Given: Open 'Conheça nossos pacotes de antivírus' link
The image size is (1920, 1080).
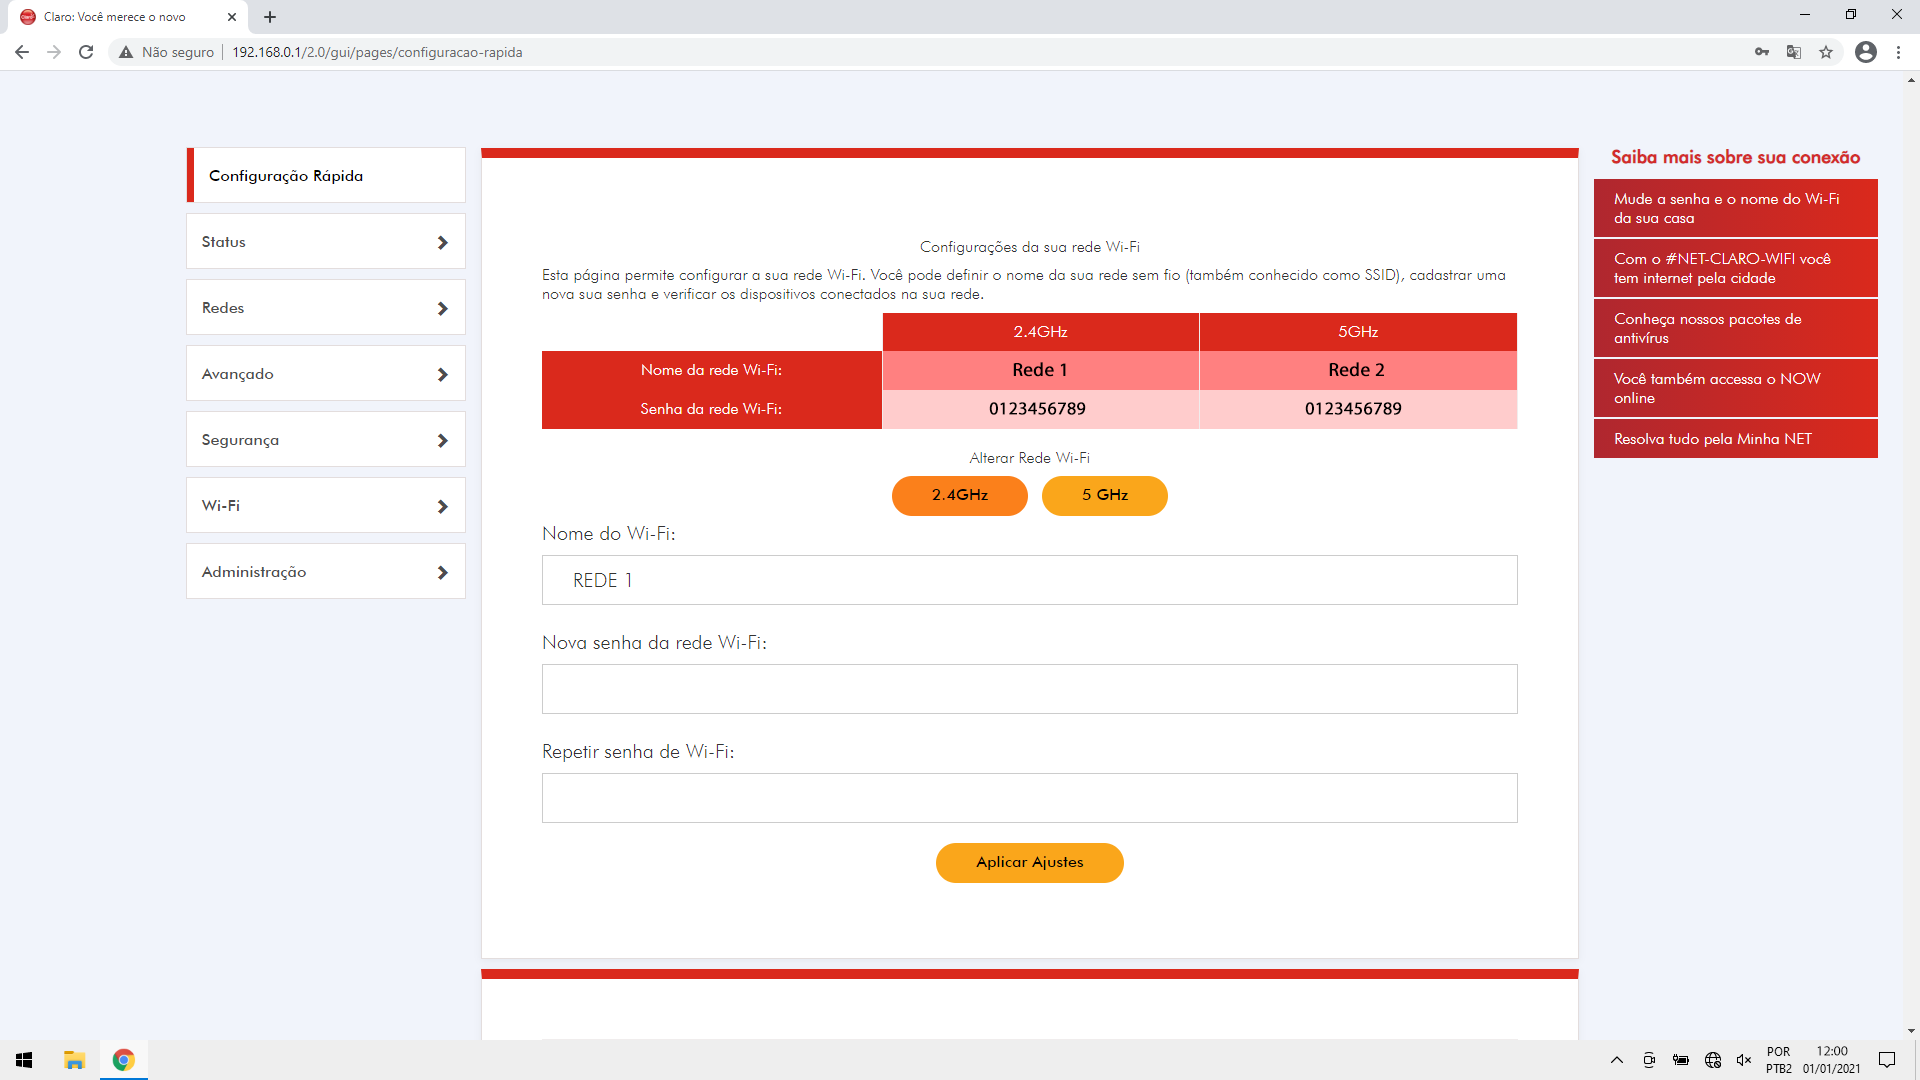Looking at the screenshot, I should (x=1735, y=328).
